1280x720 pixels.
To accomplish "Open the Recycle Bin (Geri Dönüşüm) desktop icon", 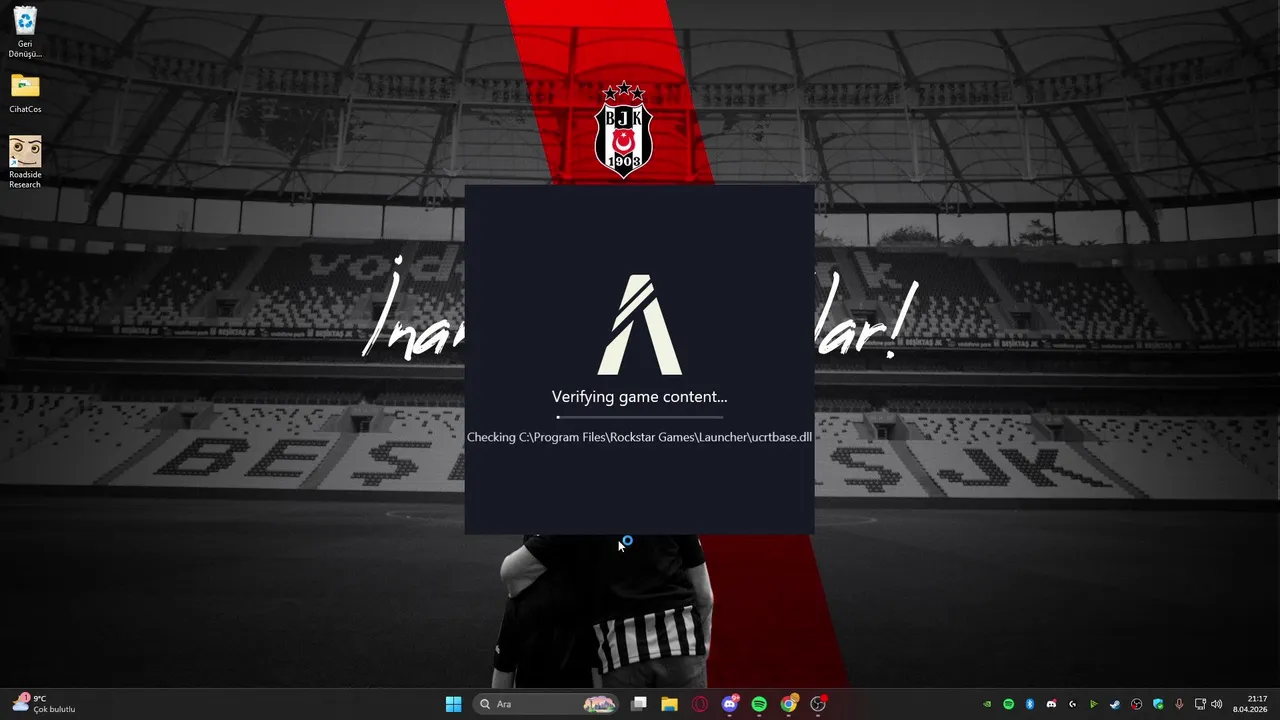I will (x=25, y=31).
